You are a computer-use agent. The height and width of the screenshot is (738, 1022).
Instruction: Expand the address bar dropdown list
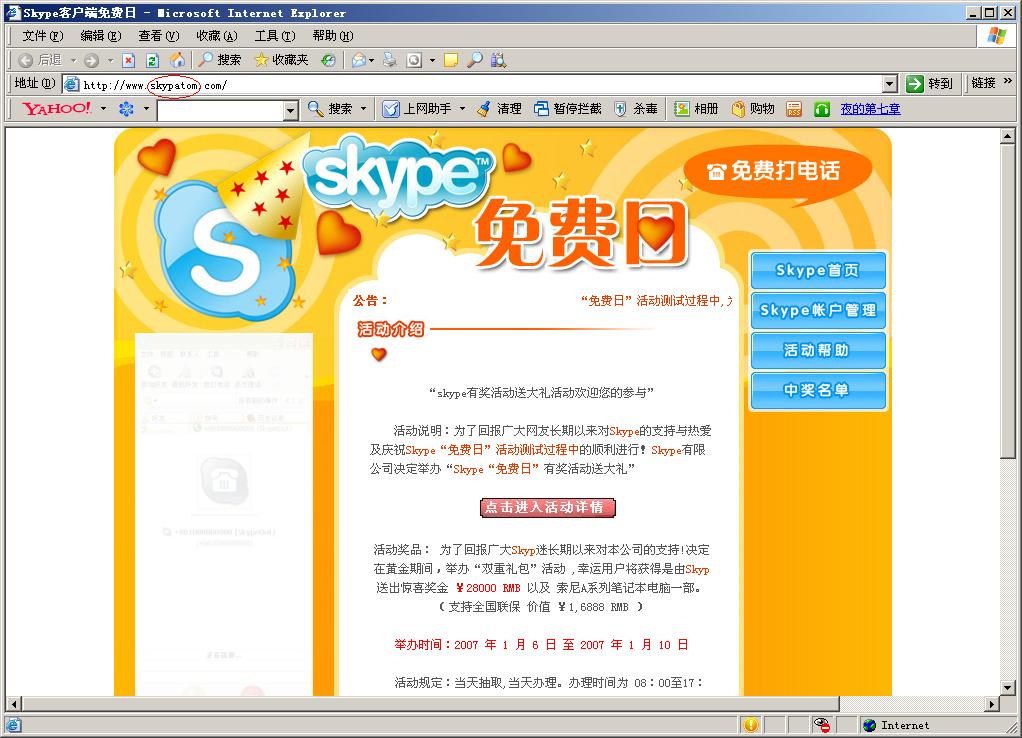[x=890, y=83]
